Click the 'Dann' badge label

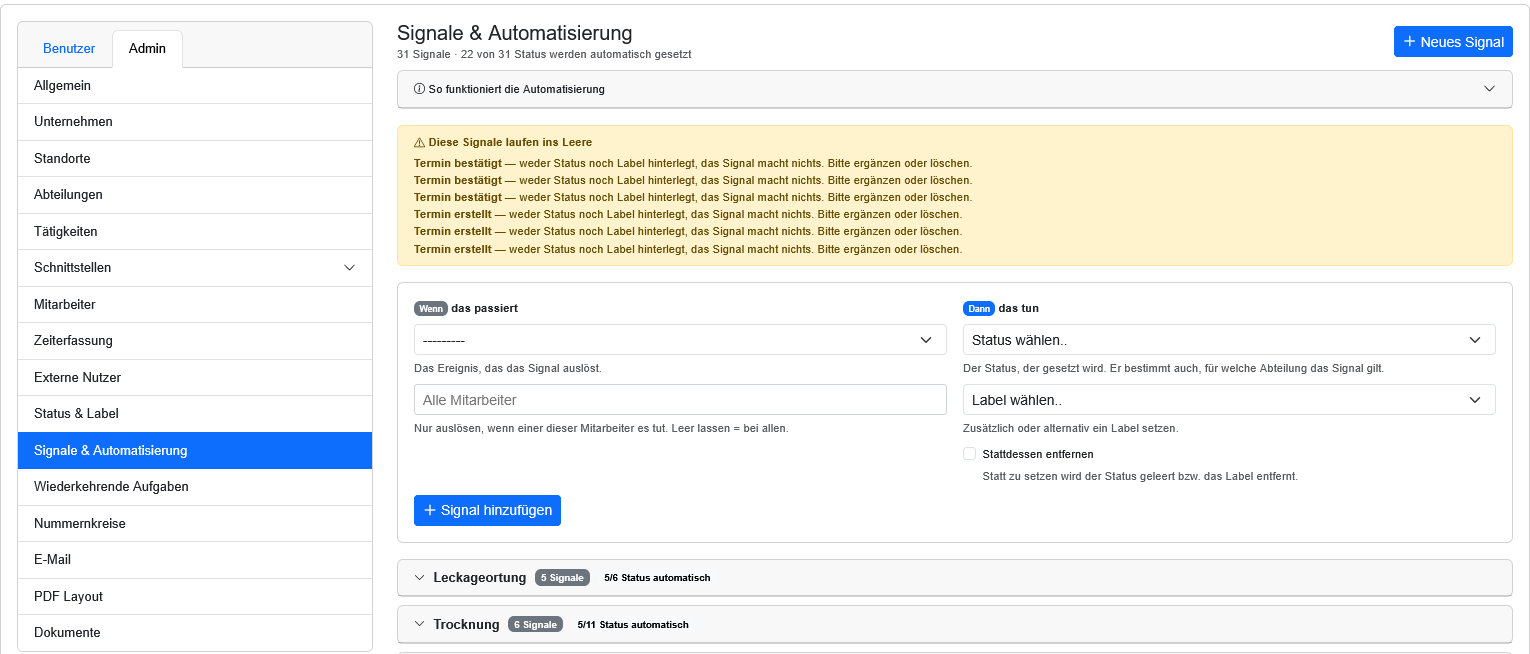coord(979,309)
